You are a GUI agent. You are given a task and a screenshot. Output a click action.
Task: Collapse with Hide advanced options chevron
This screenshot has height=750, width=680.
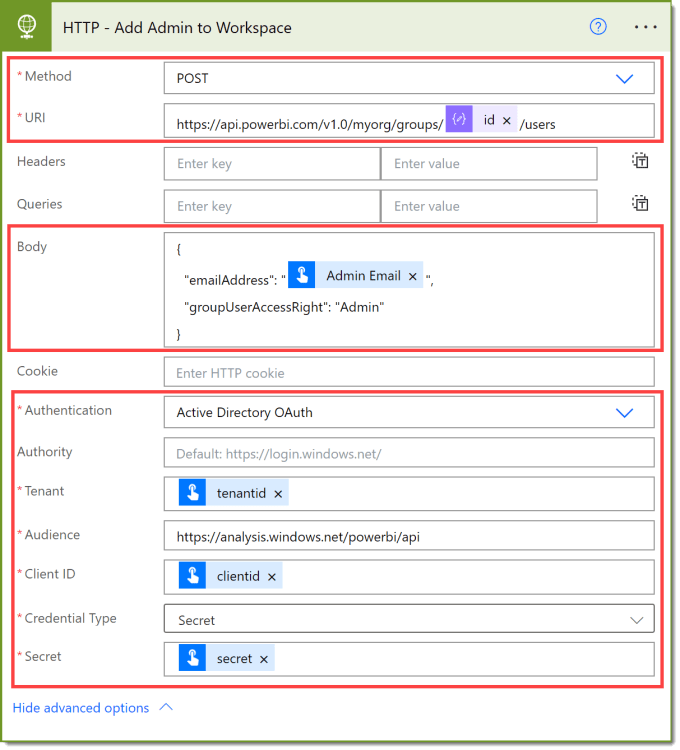click(166, 707)
